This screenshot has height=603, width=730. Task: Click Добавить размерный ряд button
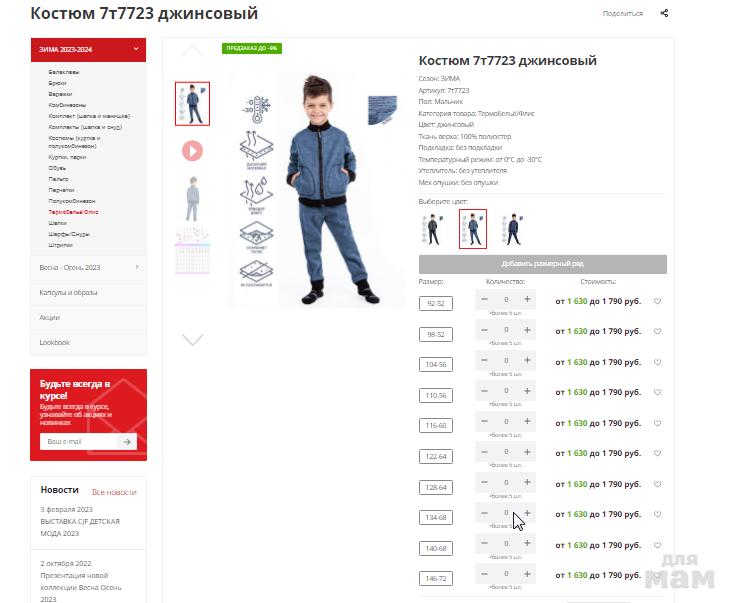pyautogui.click(x=542, y=264)
